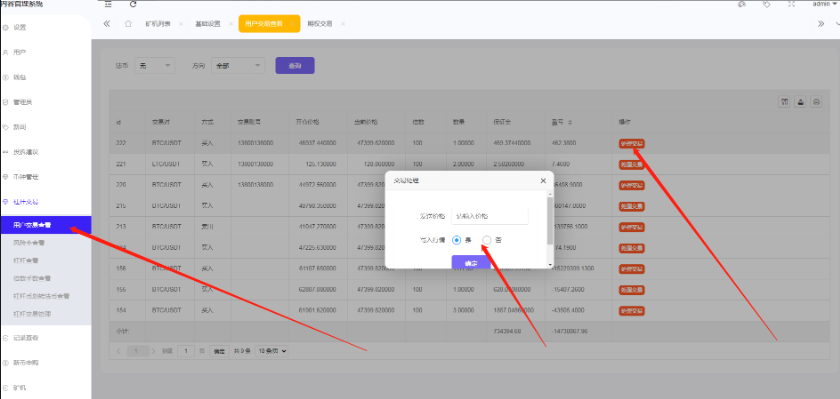
Task: Open the 法币 currency dropdown
Action: 154,65
